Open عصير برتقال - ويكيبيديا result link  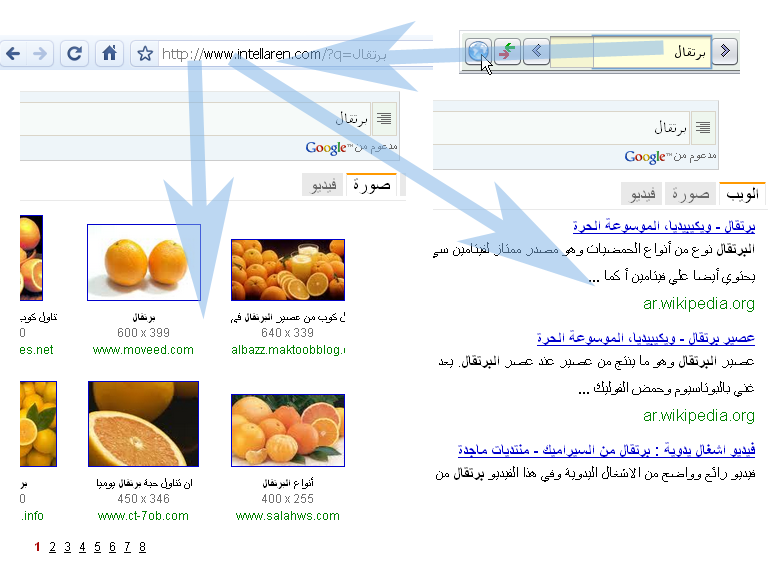tap(646, 338)
